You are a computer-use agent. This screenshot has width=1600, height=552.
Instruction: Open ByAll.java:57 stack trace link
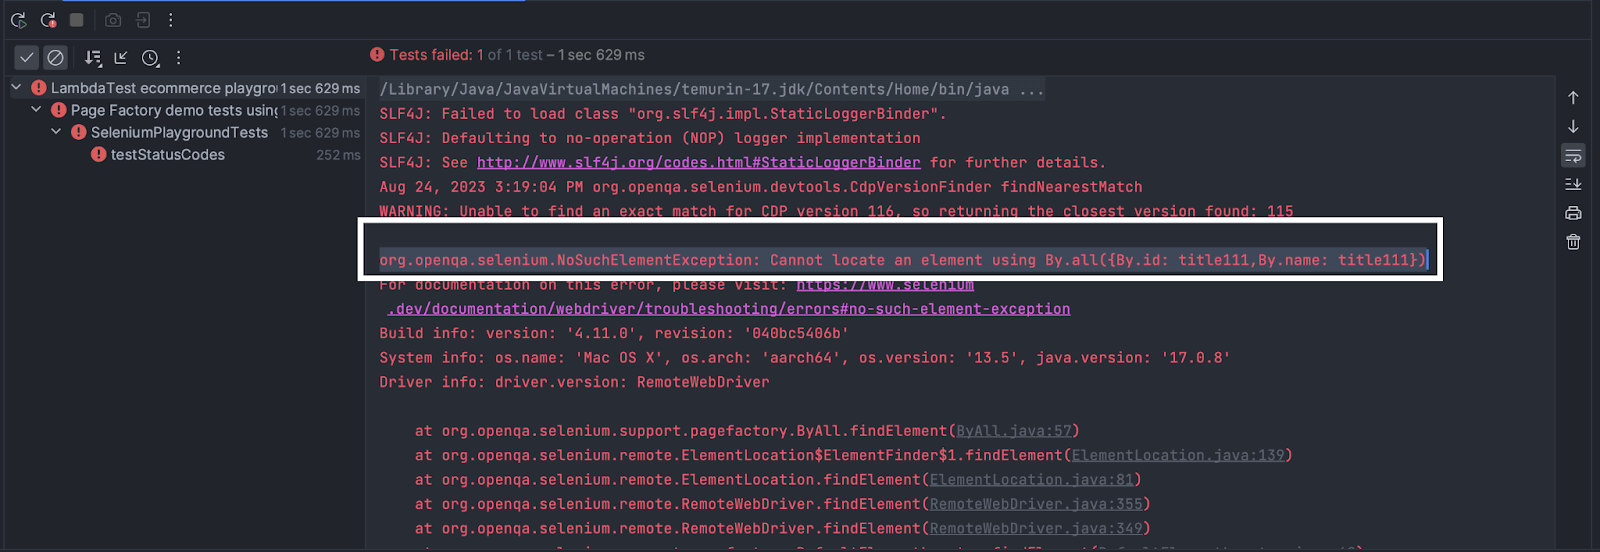click(1014, 431)
